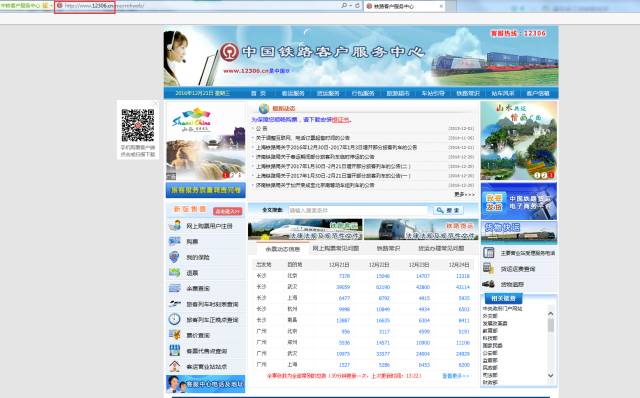Close the browser tab

click(x=441, y=6)
